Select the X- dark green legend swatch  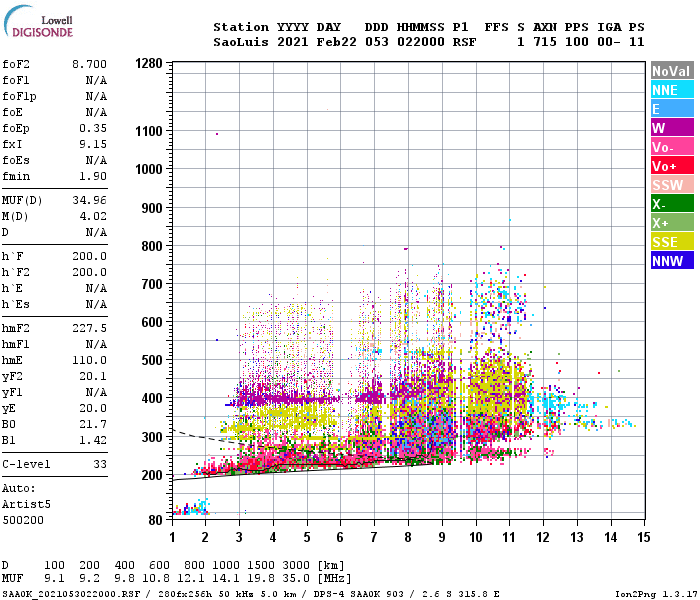click(x=672, y=204)
